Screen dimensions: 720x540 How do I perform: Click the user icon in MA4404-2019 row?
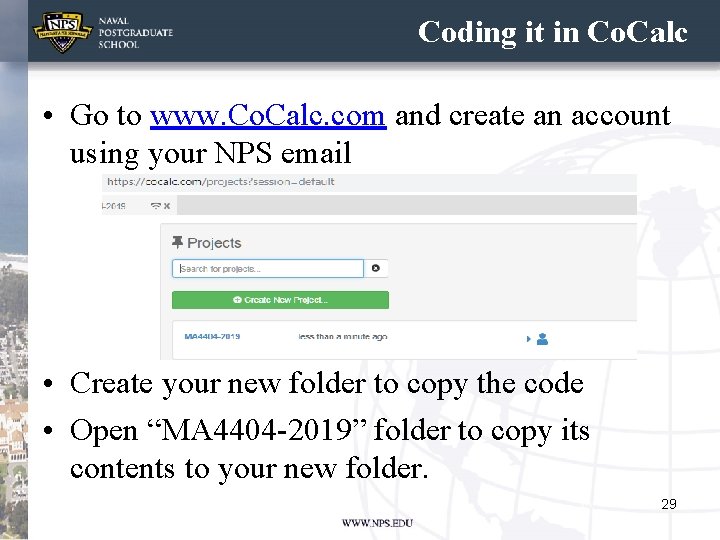tap(542, 339)
